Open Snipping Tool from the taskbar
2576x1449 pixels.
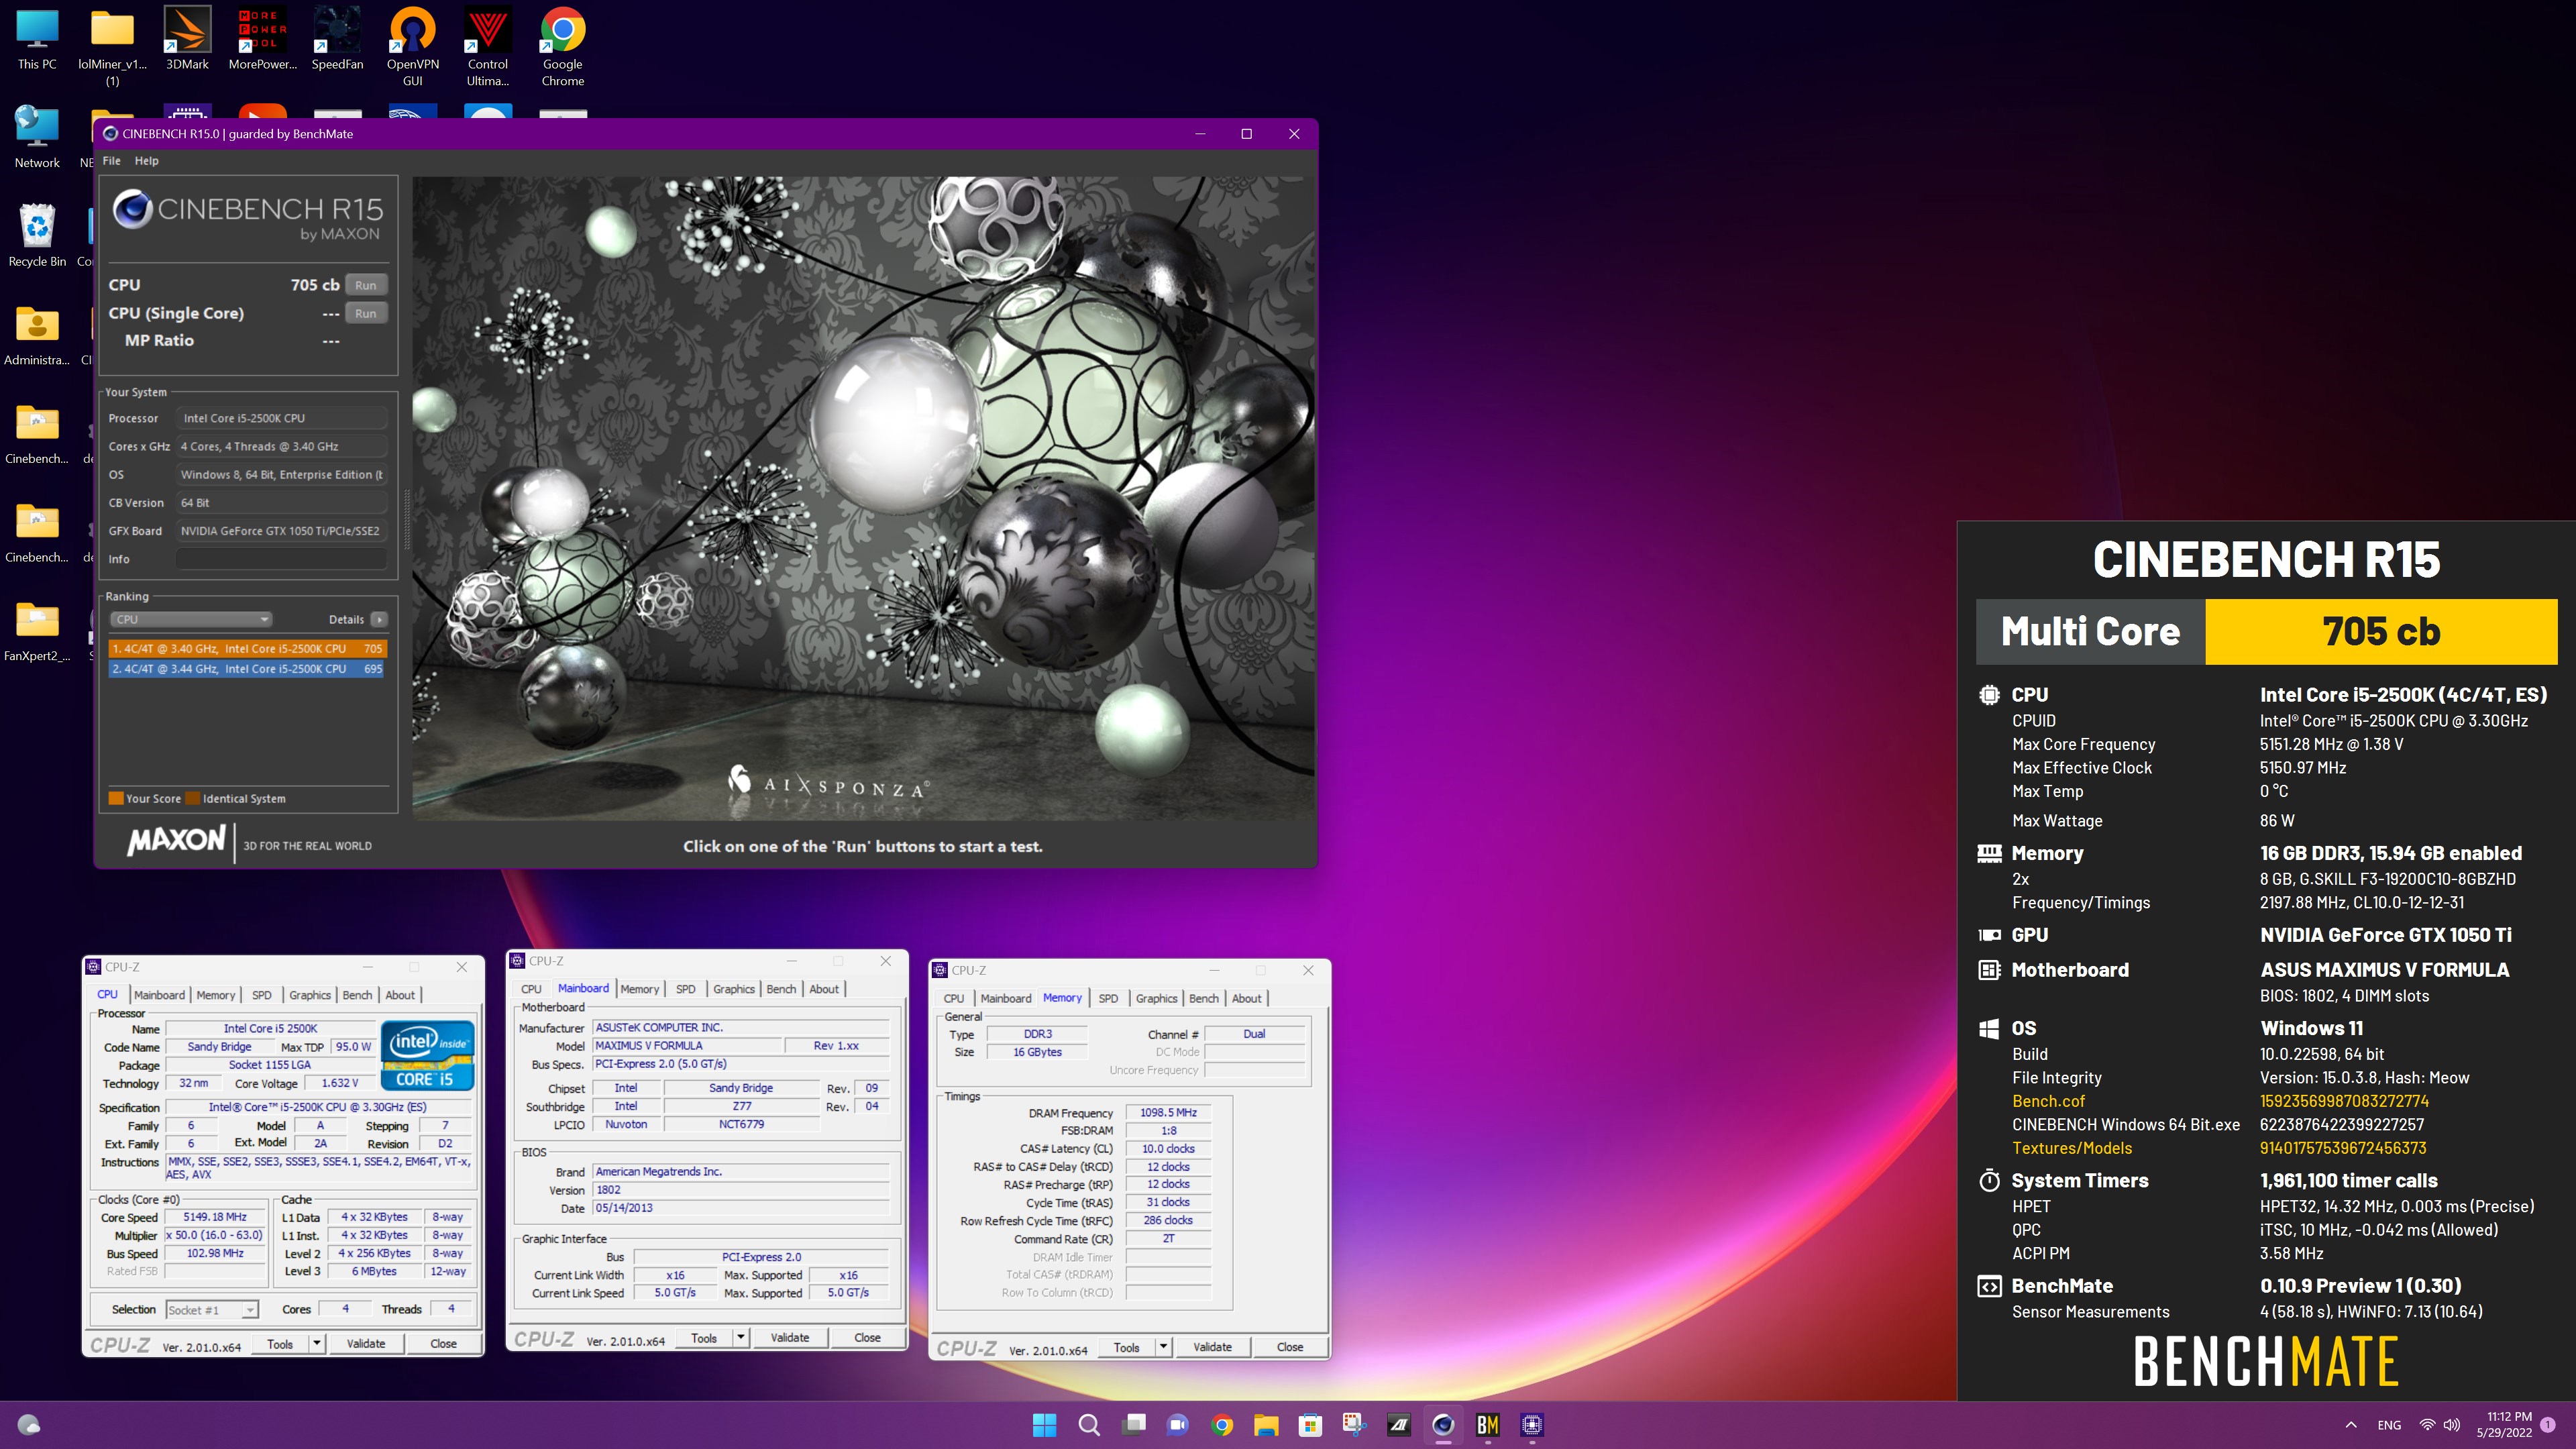[x=1354, y=1424]
